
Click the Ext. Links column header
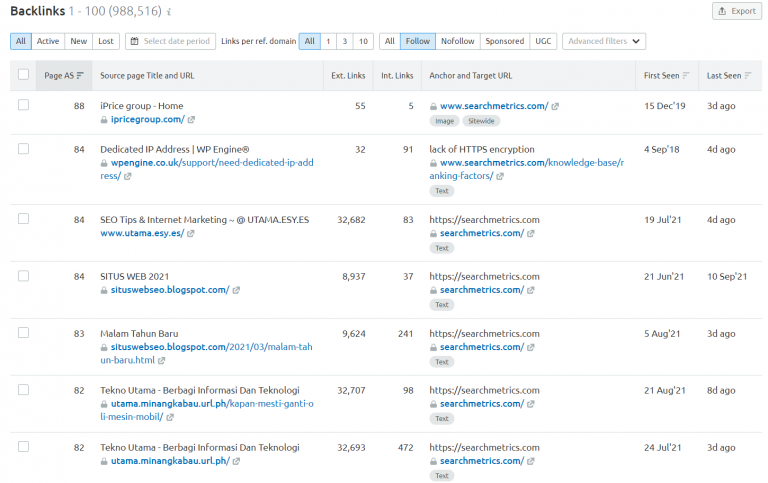click(x=348, y=75)
